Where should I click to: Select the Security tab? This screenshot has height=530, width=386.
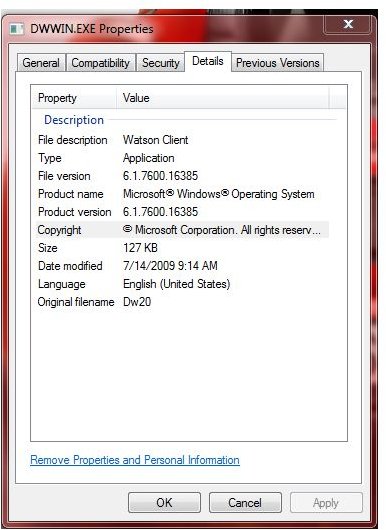[x=161, y=63]
